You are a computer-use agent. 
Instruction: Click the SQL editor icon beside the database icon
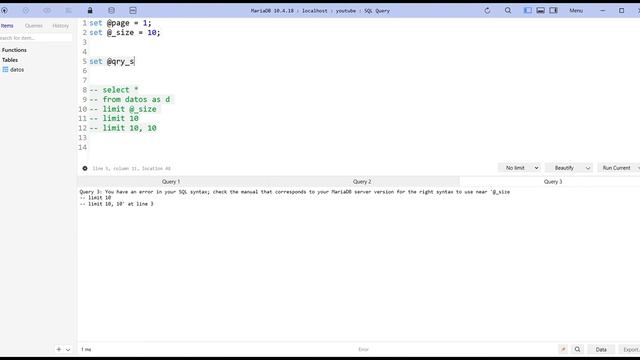pos(133,11)
